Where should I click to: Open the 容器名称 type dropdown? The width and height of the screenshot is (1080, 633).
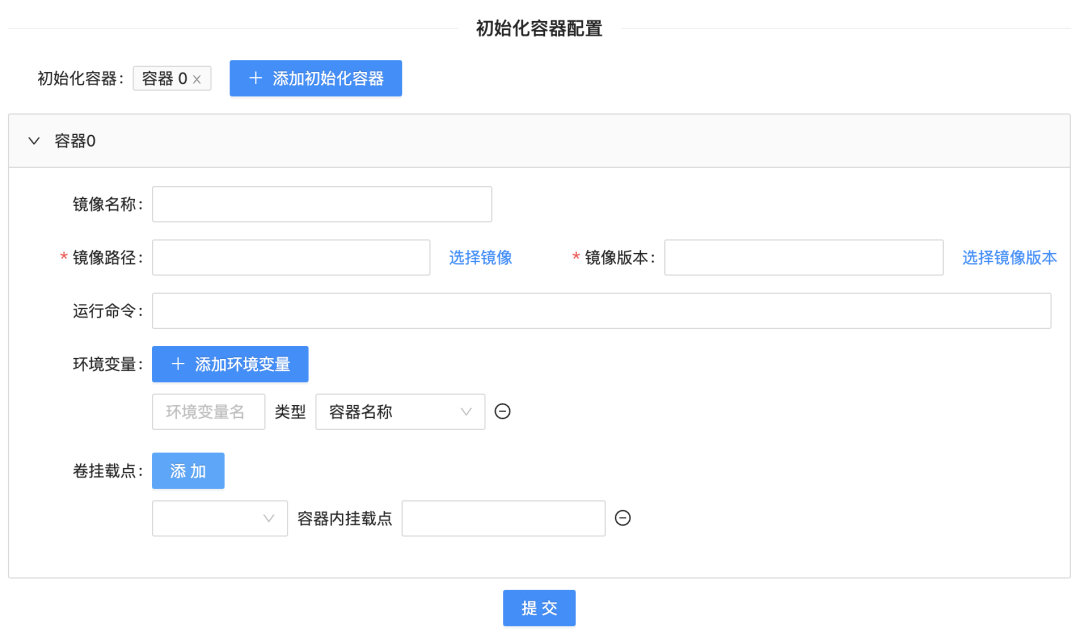point(400,412)
